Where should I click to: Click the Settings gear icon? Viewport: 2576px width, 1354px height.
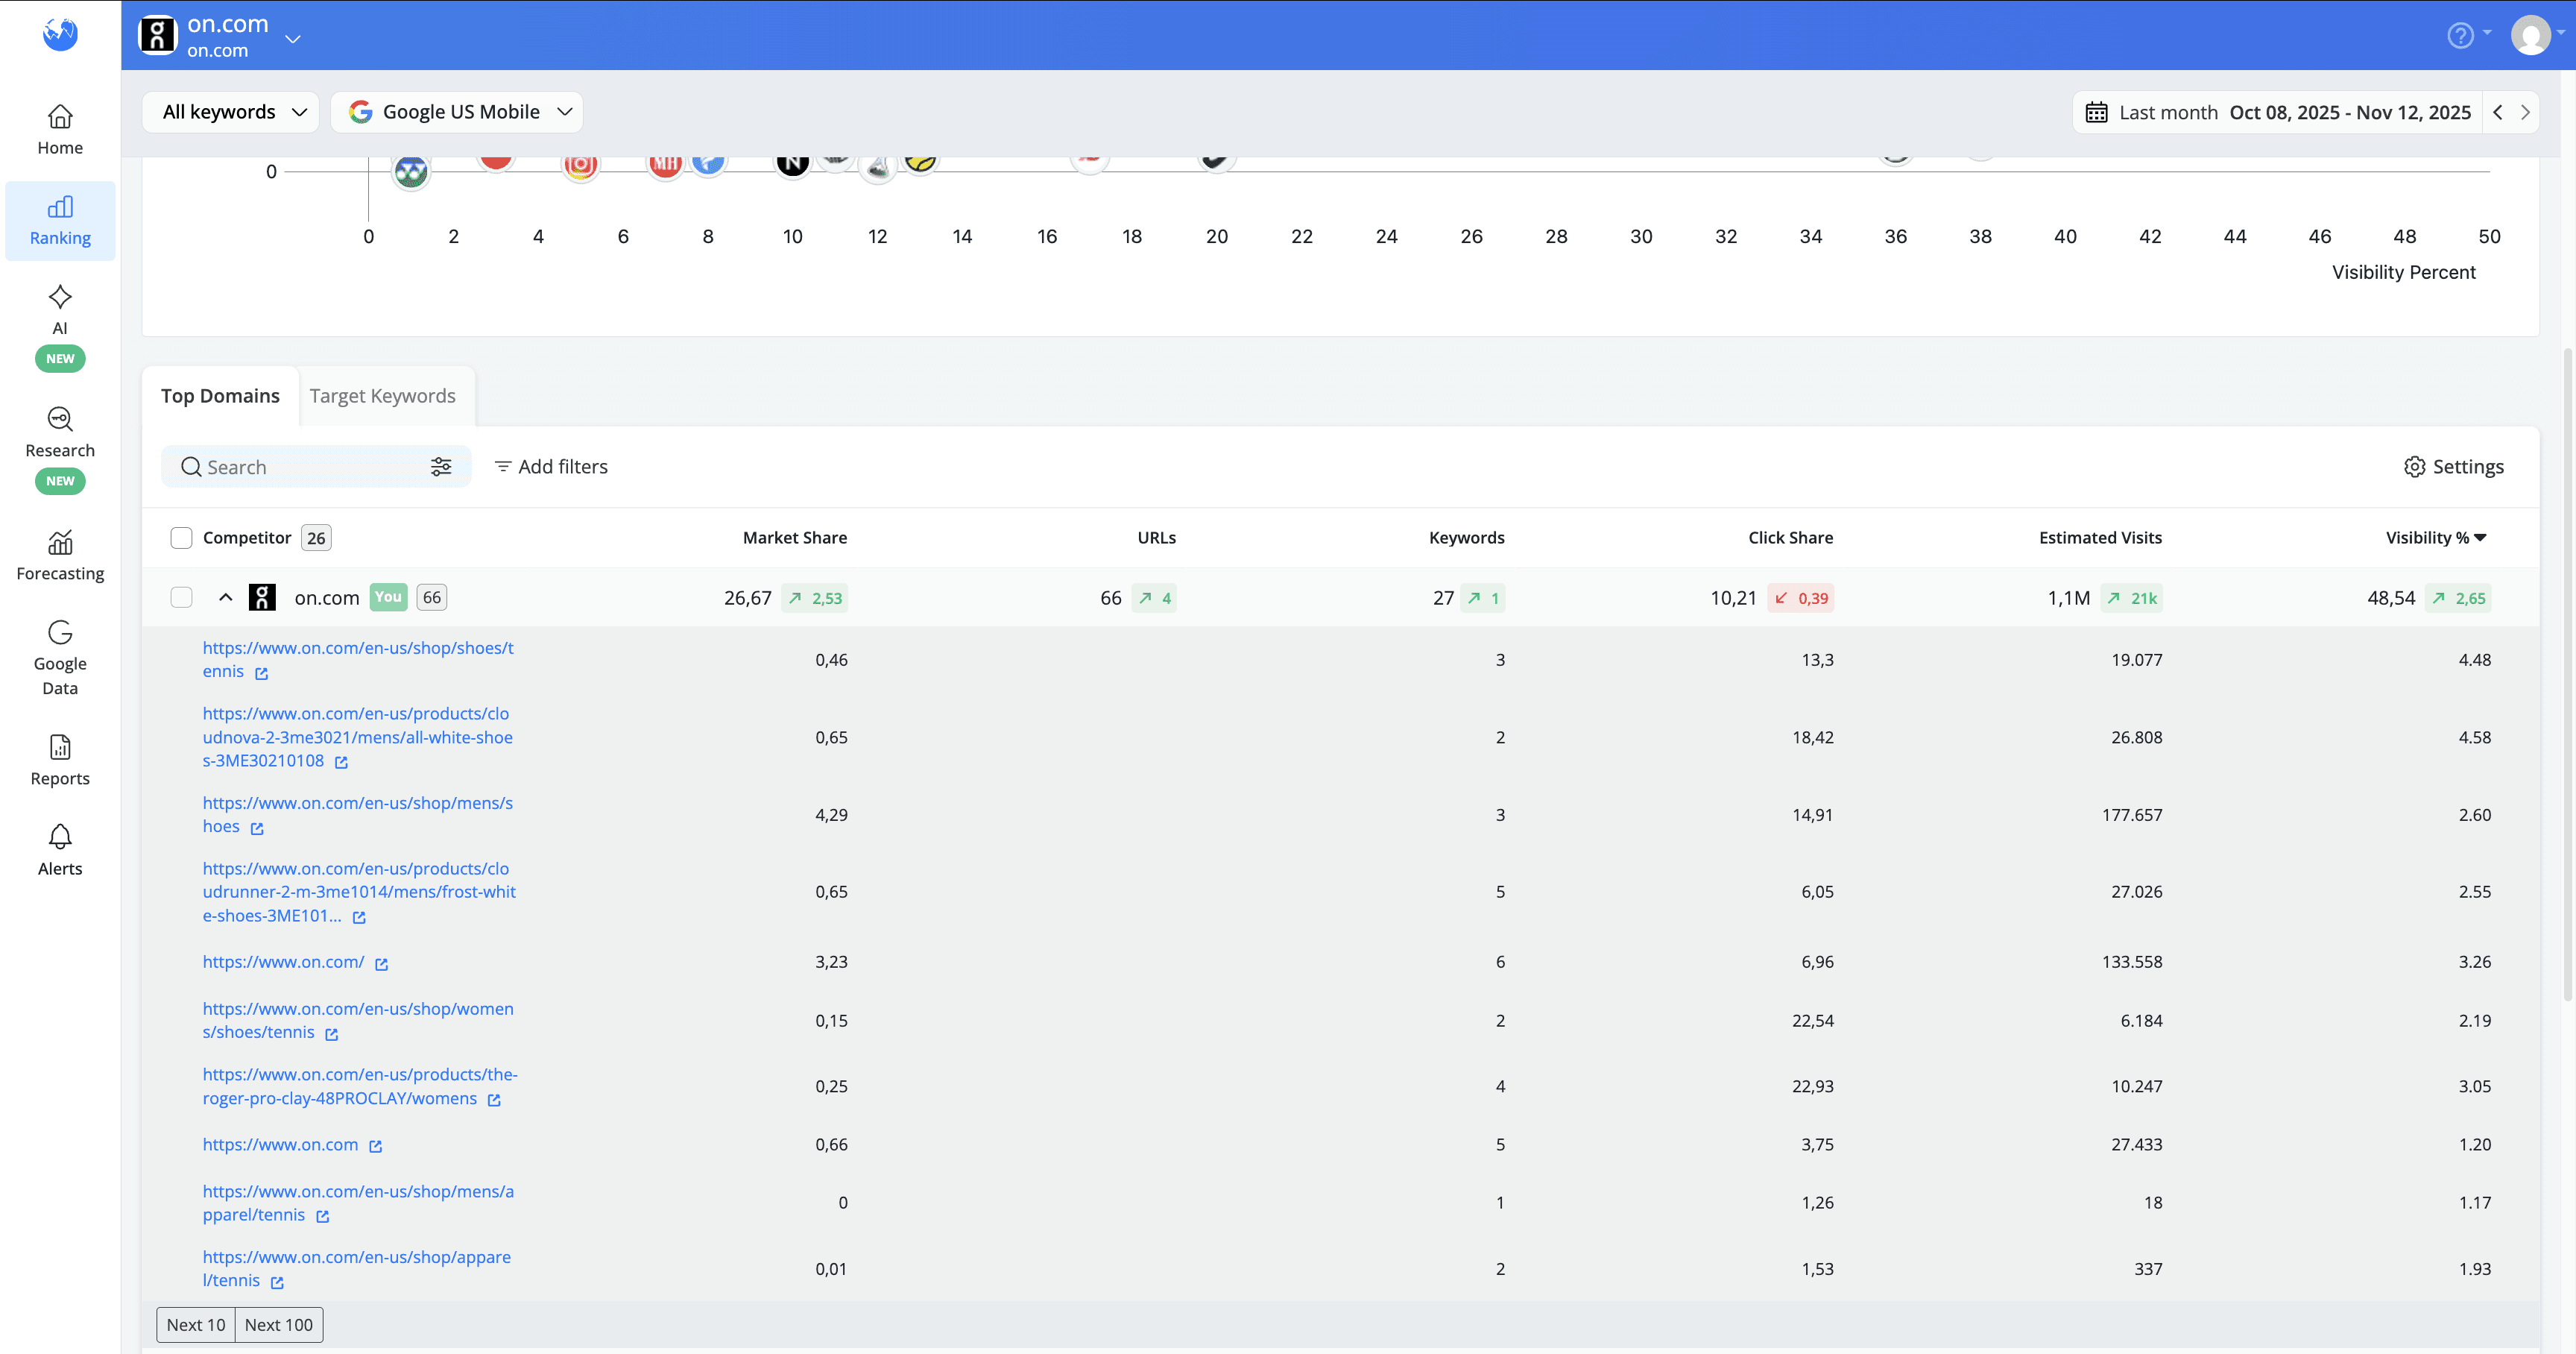[2414, 467]
